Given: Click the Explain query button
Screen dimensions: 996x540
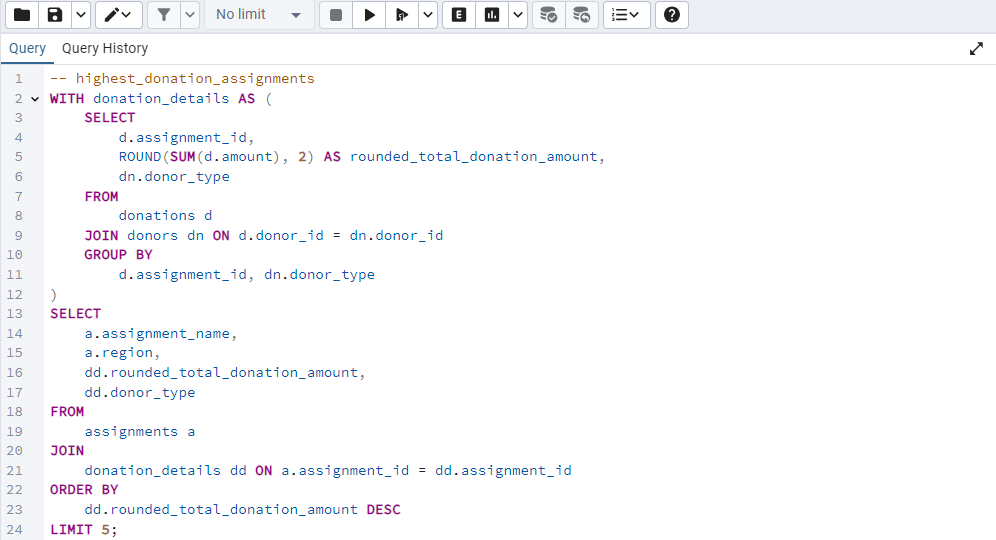Looking at the screenshot, I should click(459, 15).
